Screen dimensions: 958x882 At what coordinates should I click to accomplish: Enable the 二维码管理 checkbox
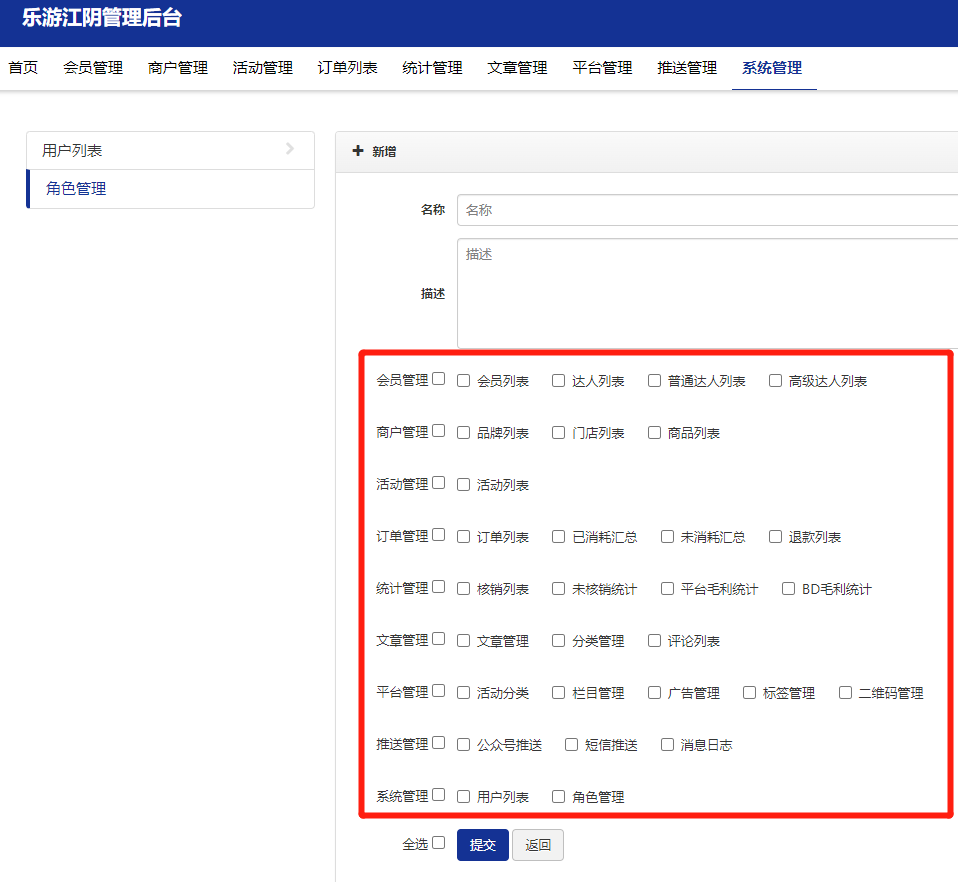[x=845, y=692]
